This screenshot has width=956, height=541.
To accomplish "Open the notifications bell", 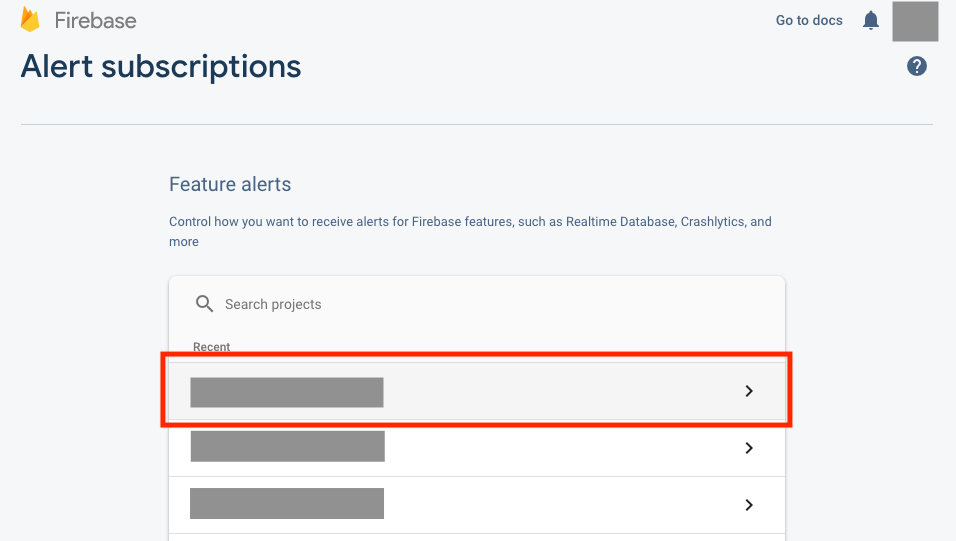I will point(871,20).
